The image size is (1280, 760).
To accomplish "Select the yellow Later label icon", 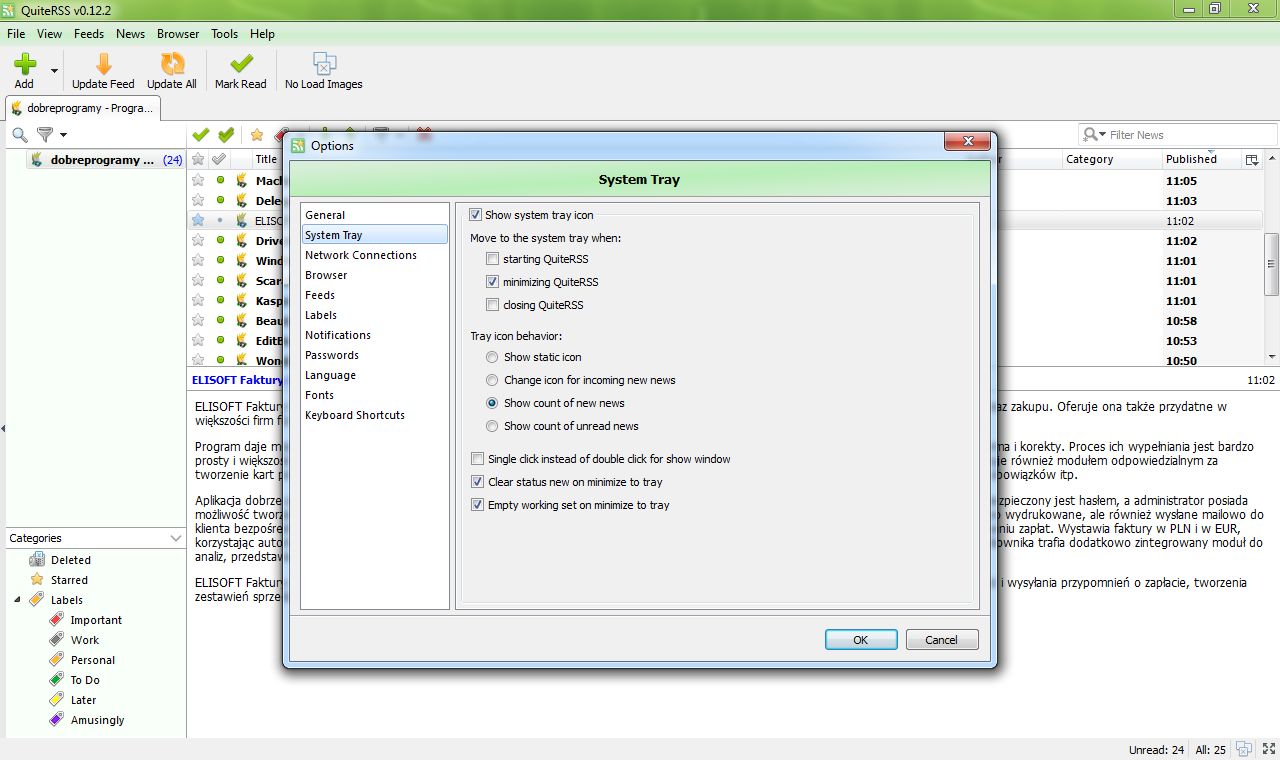I will tap(57, 700).
